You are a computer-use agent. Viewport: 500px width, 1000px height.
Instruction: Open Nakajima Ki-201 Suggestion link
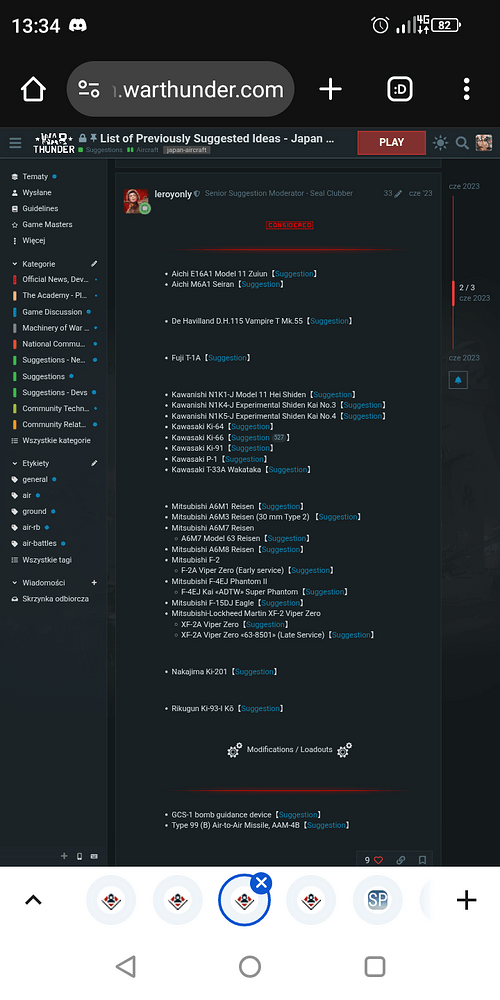coord(254,672)
